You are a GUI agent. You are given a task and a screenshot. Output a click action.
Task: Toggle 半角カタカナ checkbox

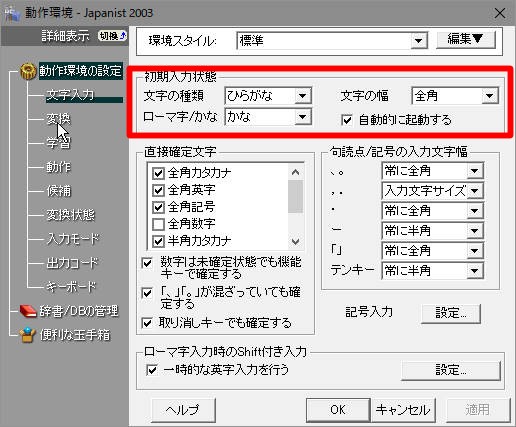(x=158, y=241)
